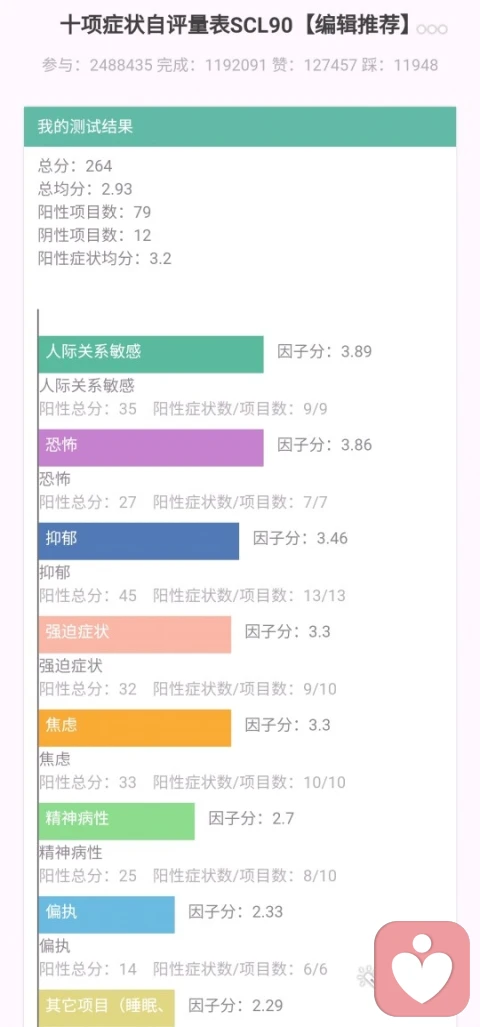The image size is (480, 1027).
Task: Select the light green 精神病性 bar
Action: point(116,821)
